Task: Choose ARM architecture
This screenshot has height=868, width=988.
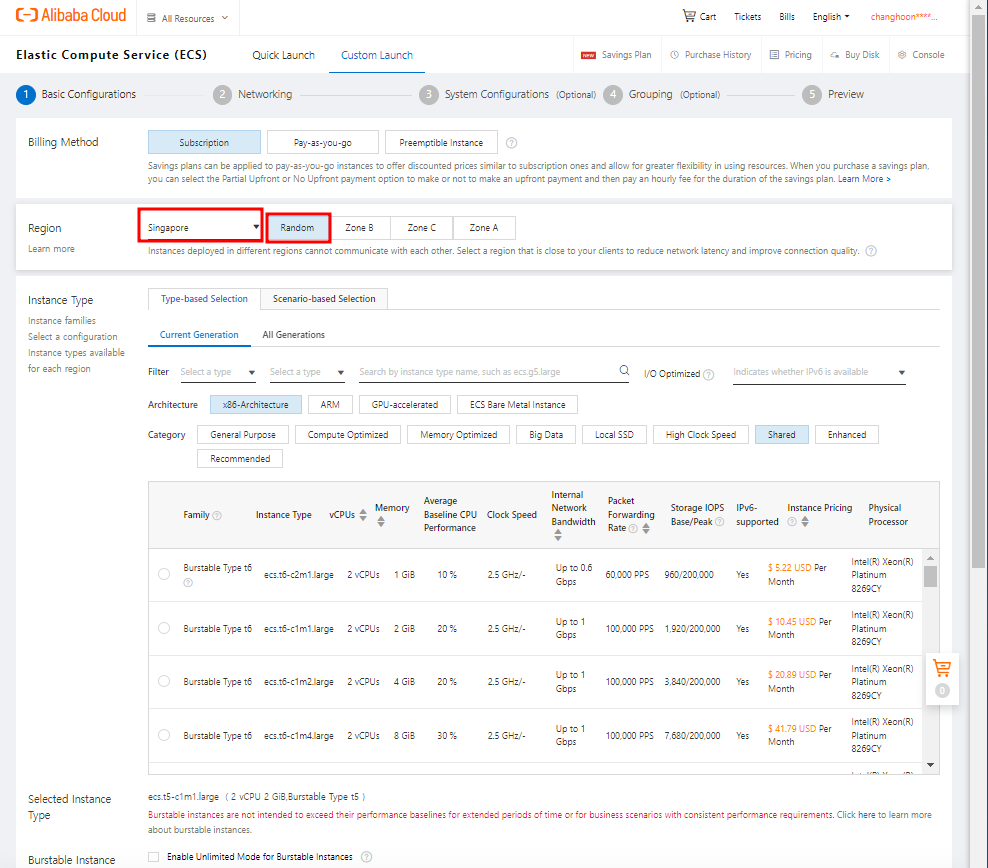Action: click(x=330, y=404)
